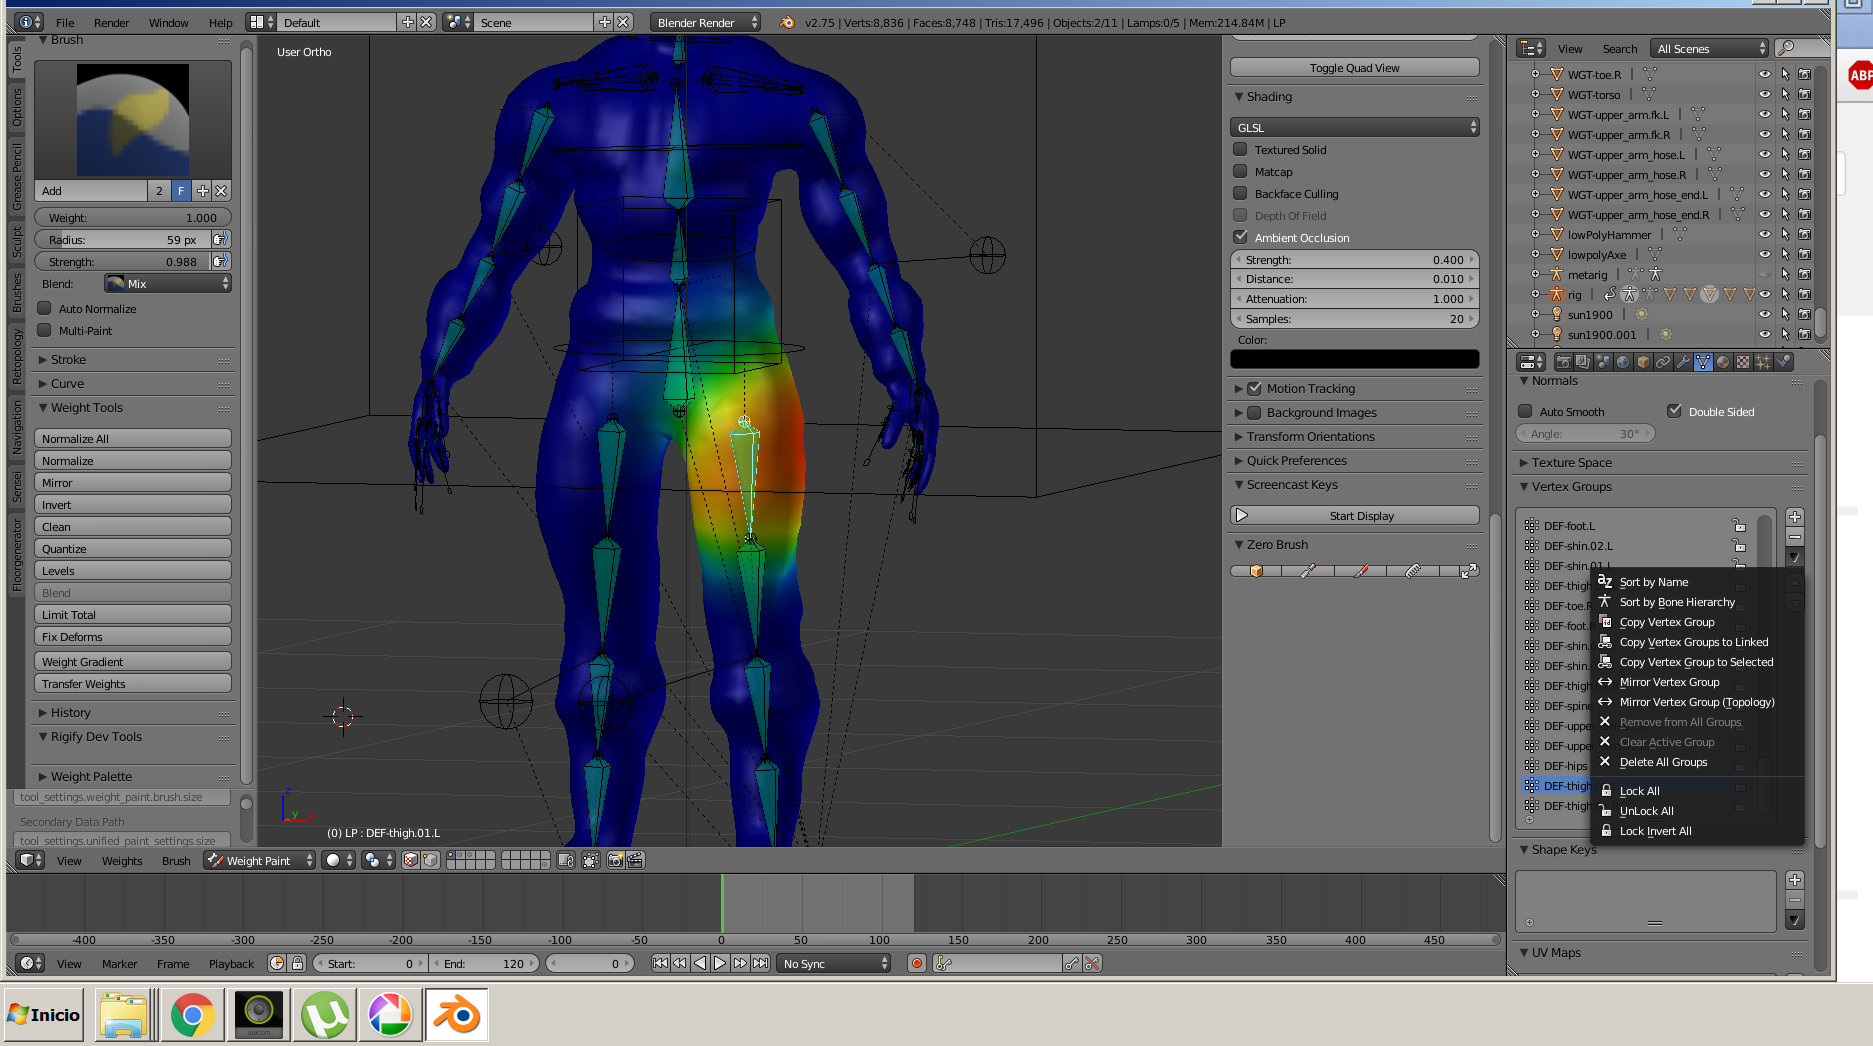Toggle the timeline frame-range lock icon
This screenshot has width=1873, height=1046.
point(297,963)
